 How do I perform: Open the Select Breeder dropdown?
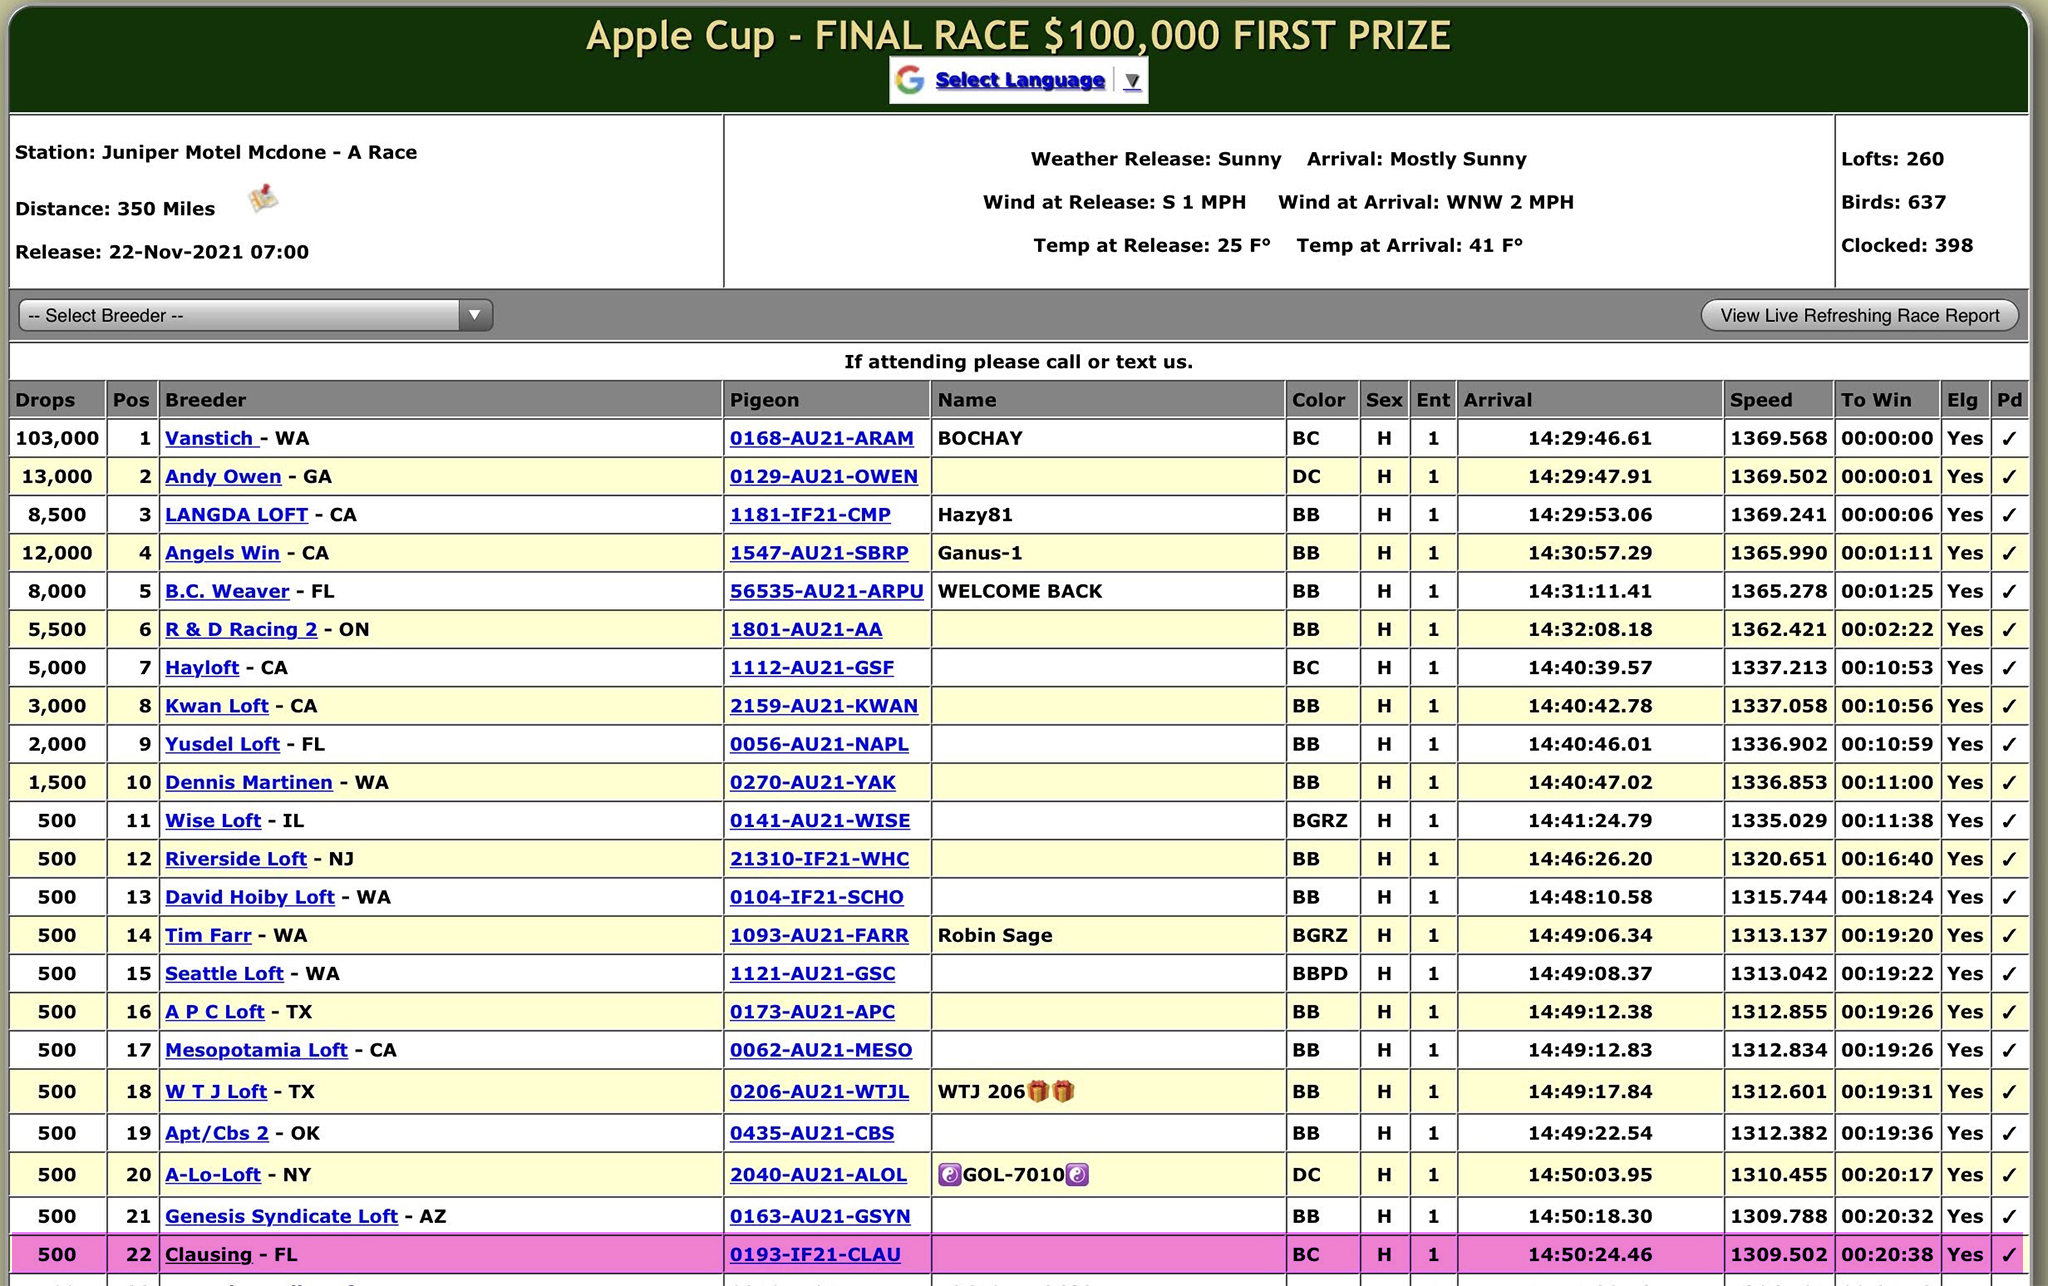[255, 315]
